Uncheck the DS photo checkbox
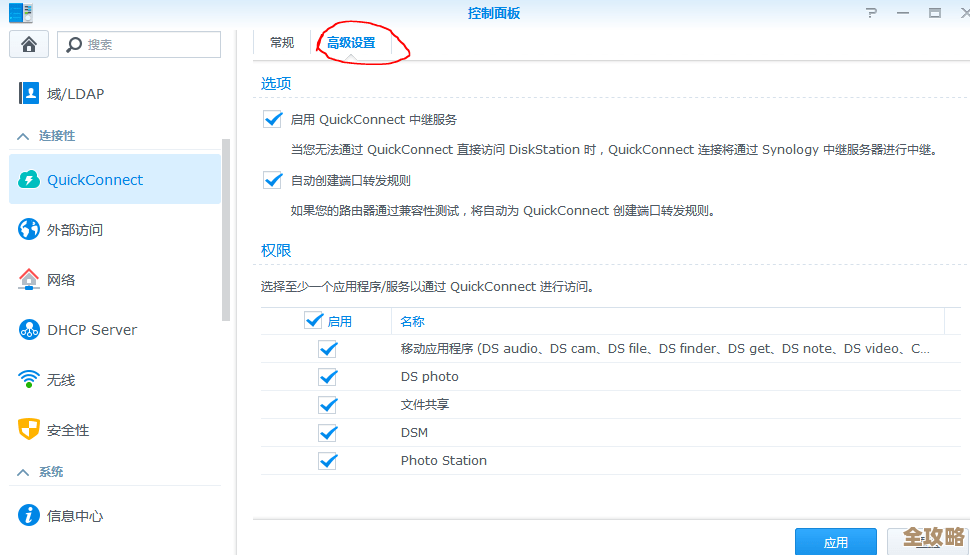The image size is (970, 555). coord(328,377)
